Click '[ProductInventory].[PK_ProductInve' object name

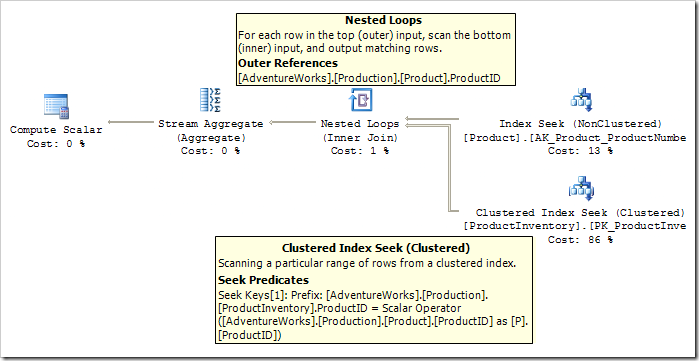click(x=575, y=226)
